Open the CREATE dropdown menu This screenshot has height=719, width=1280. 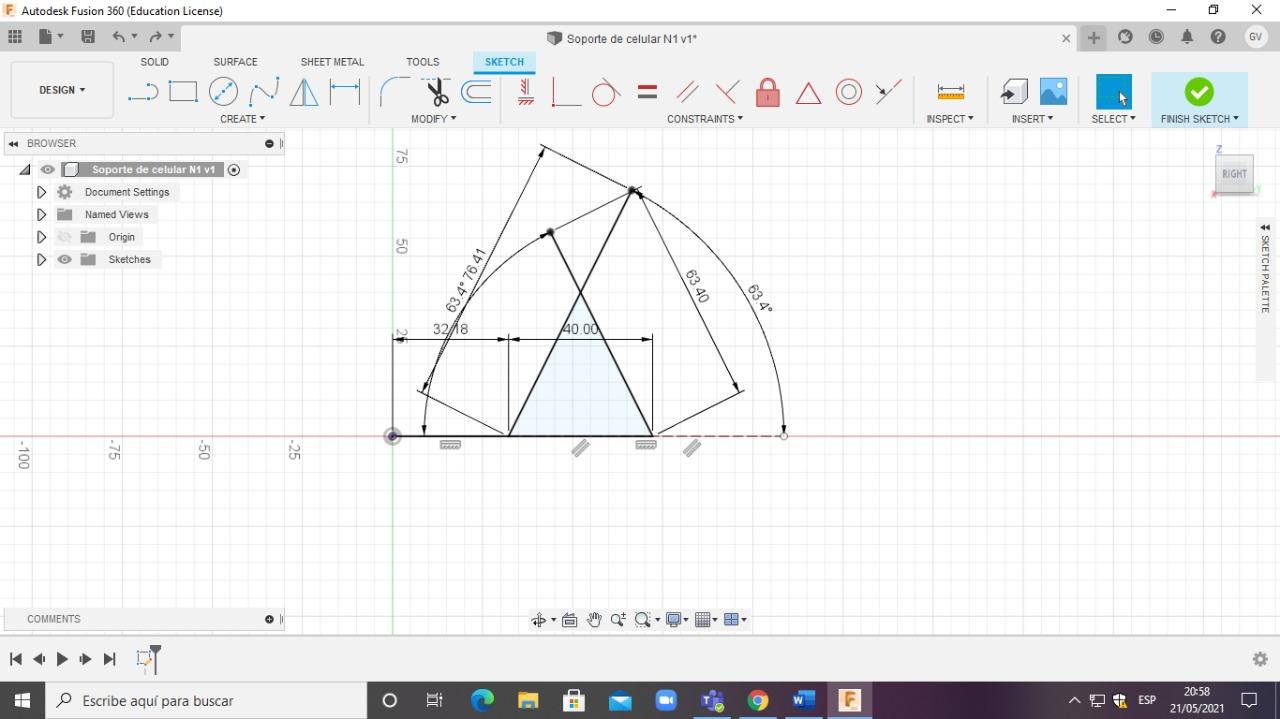243,119
